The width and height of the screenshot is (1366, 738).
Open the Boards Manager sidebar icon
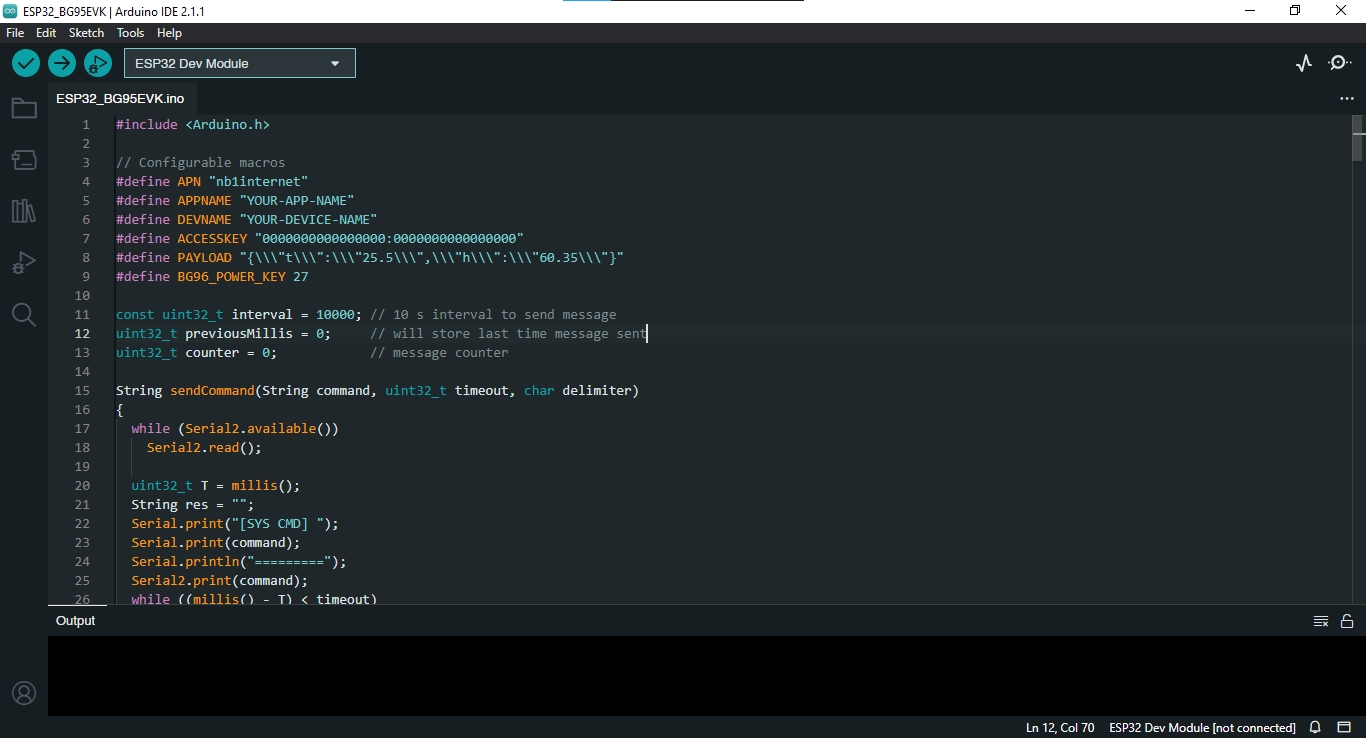point(24,159)
